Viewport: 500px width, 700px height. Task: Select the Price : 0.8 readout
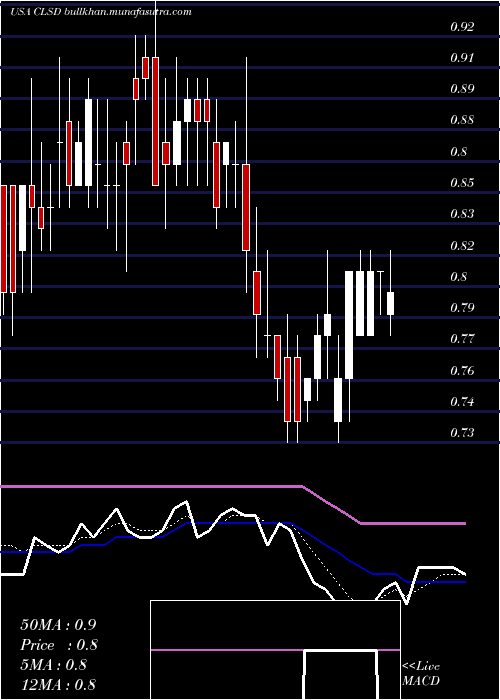pyautogui.click(x=59, y=645)
